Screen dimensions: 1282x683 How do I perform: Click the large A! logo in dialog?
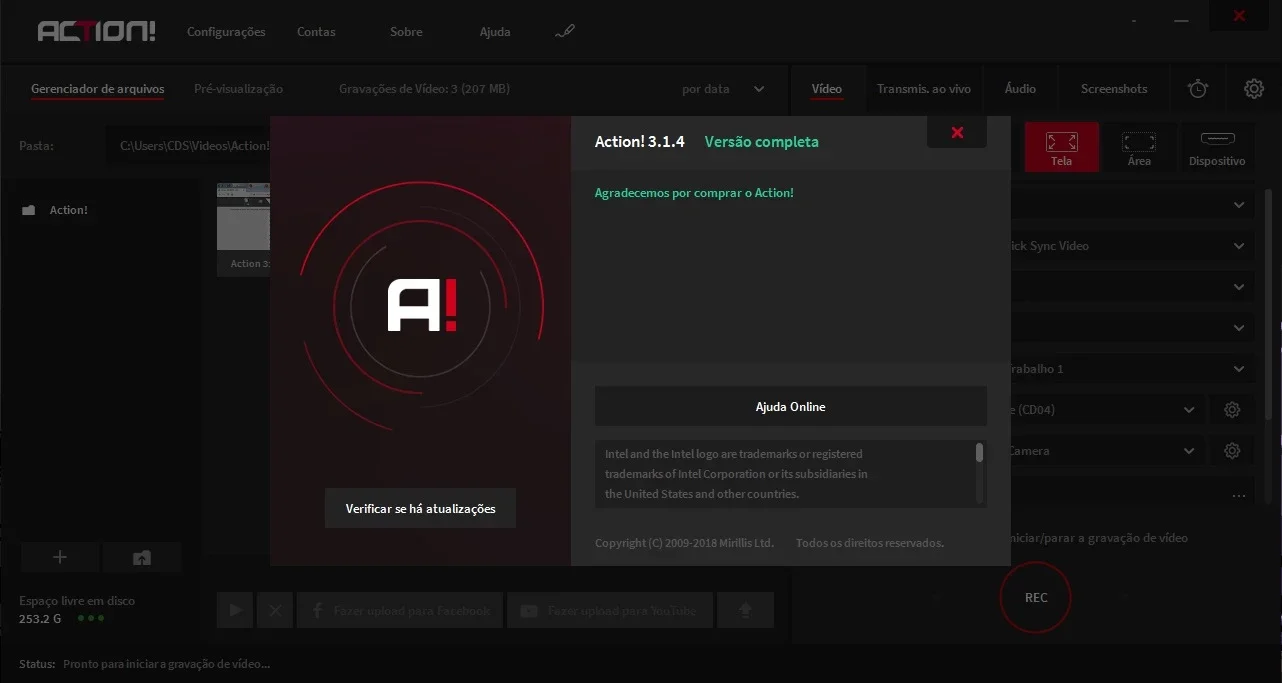422,307
